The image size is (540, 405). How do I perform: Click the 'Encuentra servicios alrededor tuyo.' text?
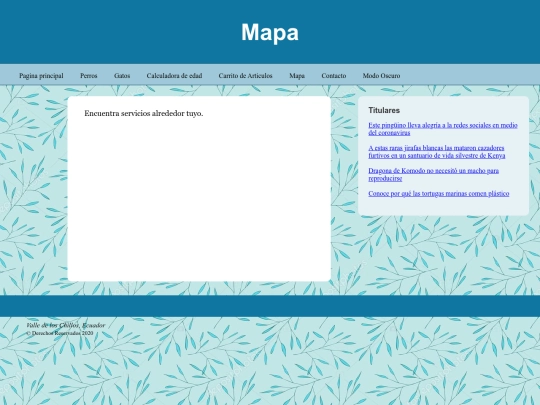(x=144, y=113)
